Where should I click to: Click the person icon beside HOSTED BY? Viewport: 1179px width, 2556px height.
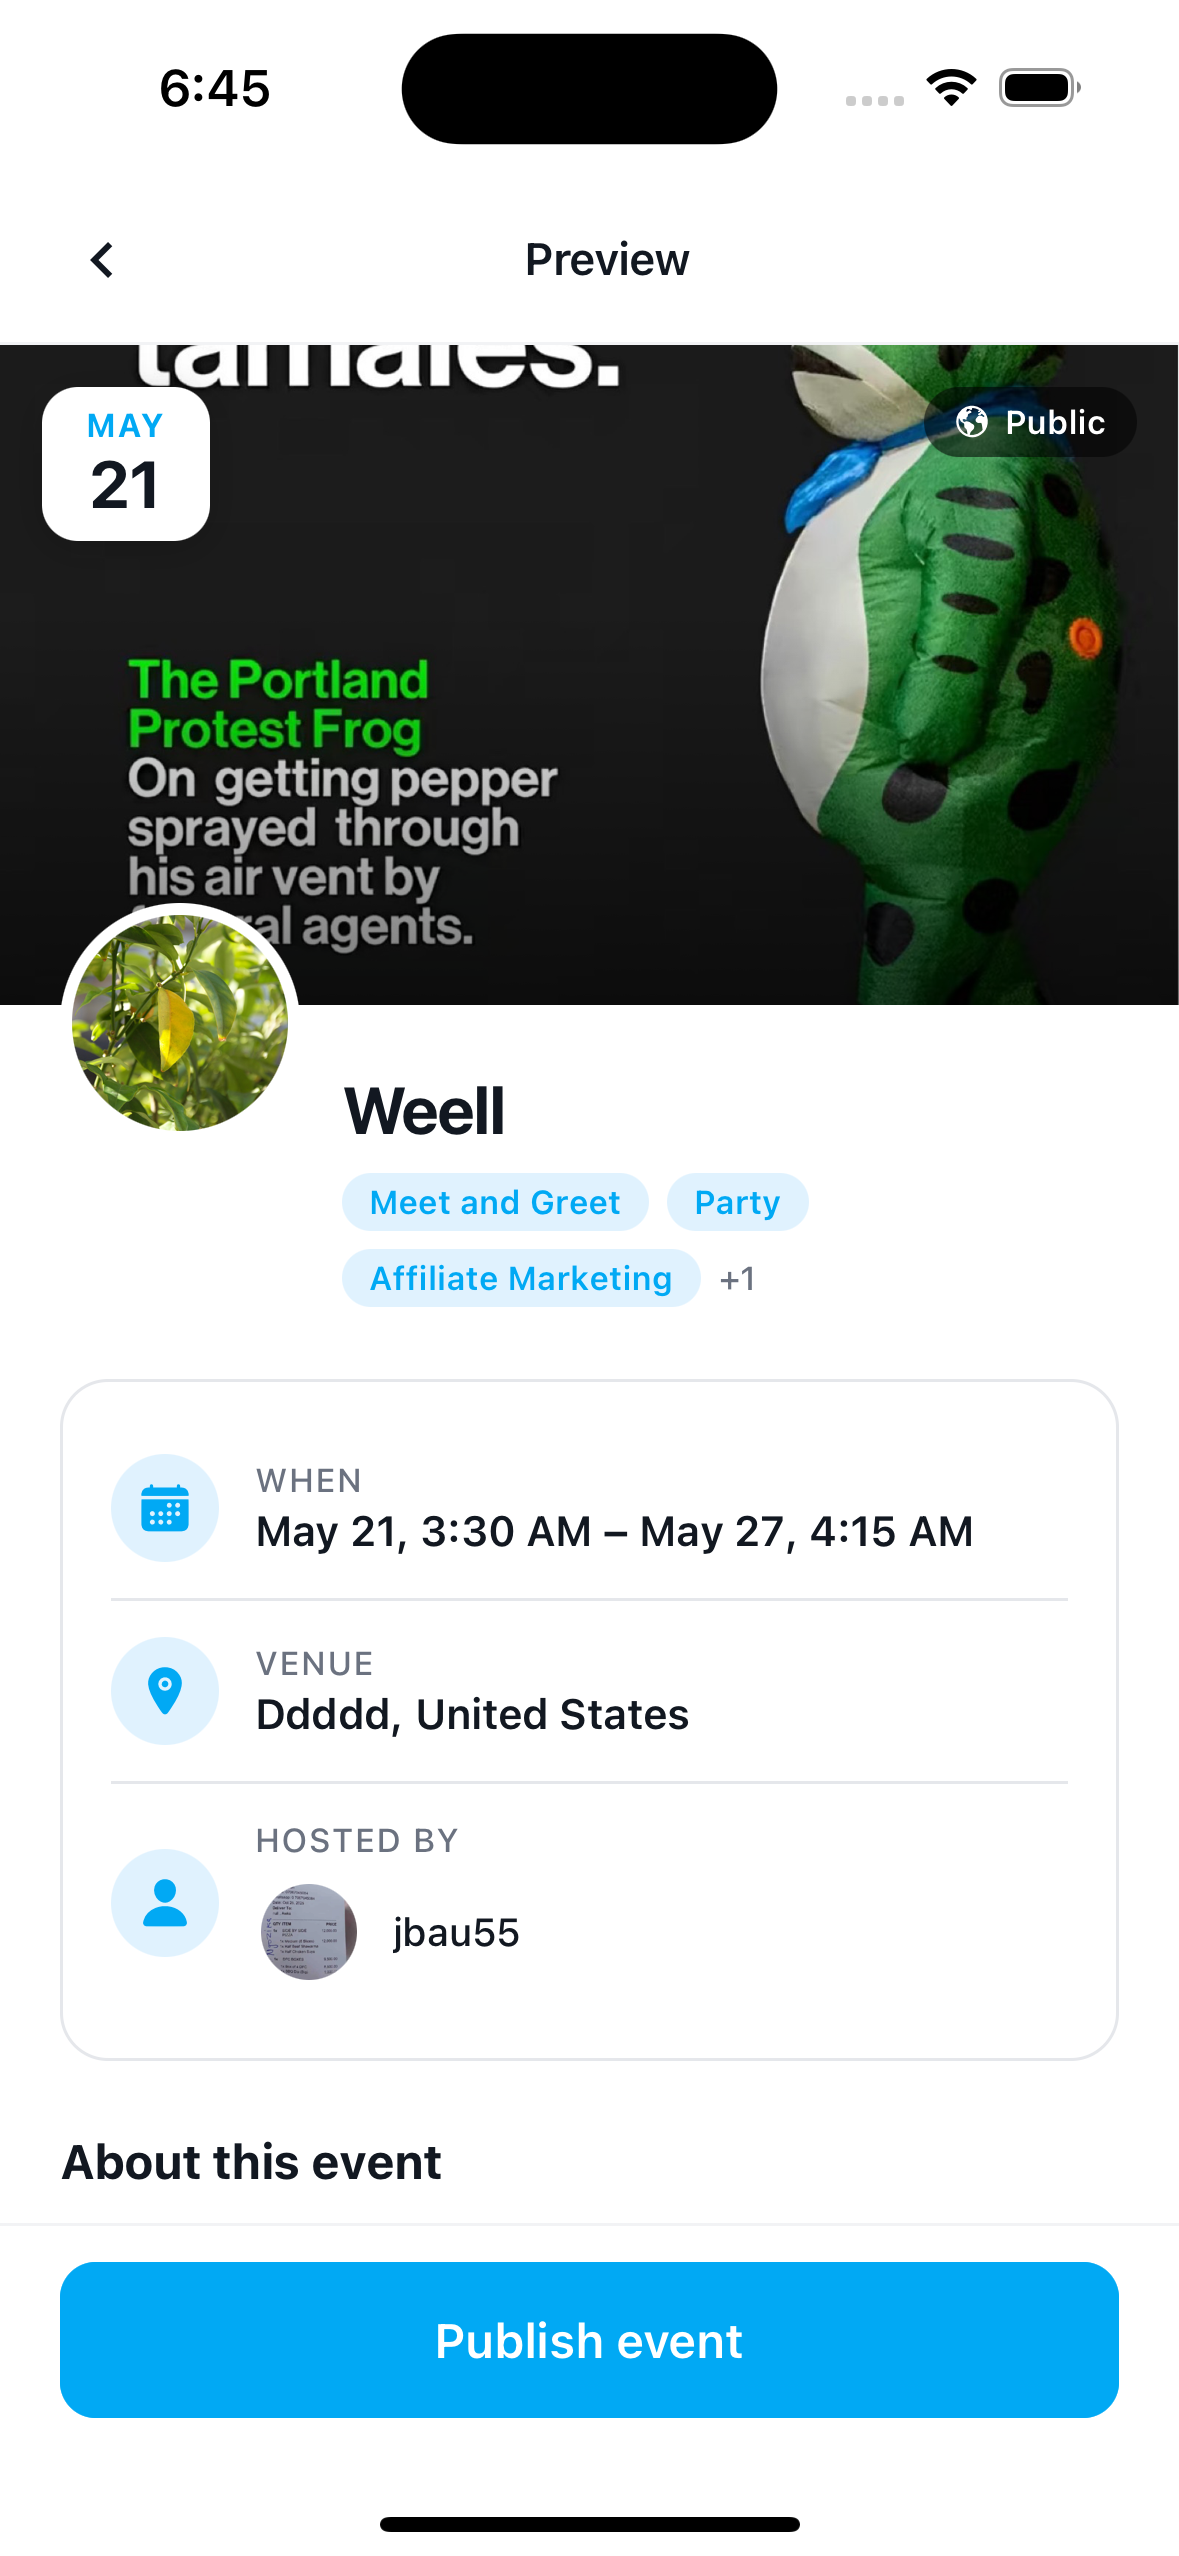tap(165, 1902)
